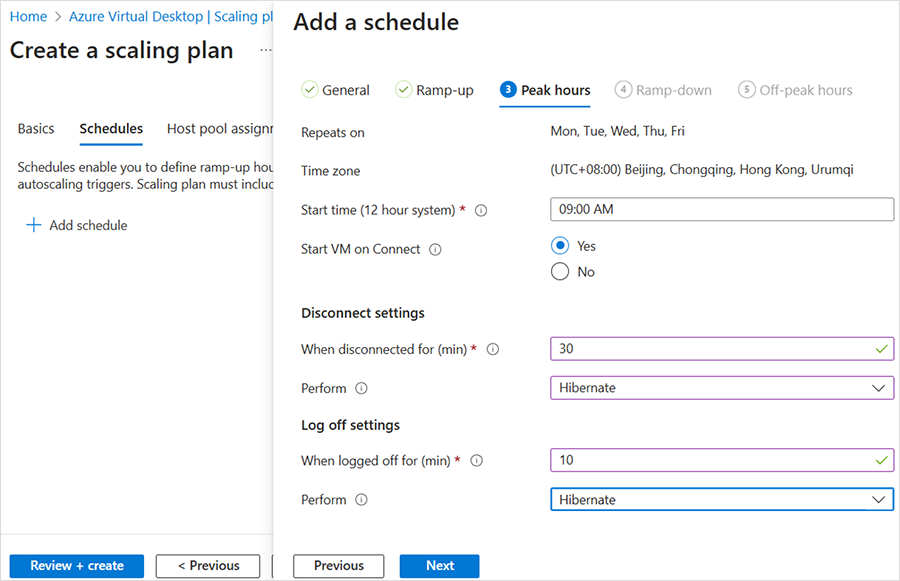900x581 pixels.
Task: Open the ellipsis menu beside scaling plan title
Action: (x=265, y=50)
